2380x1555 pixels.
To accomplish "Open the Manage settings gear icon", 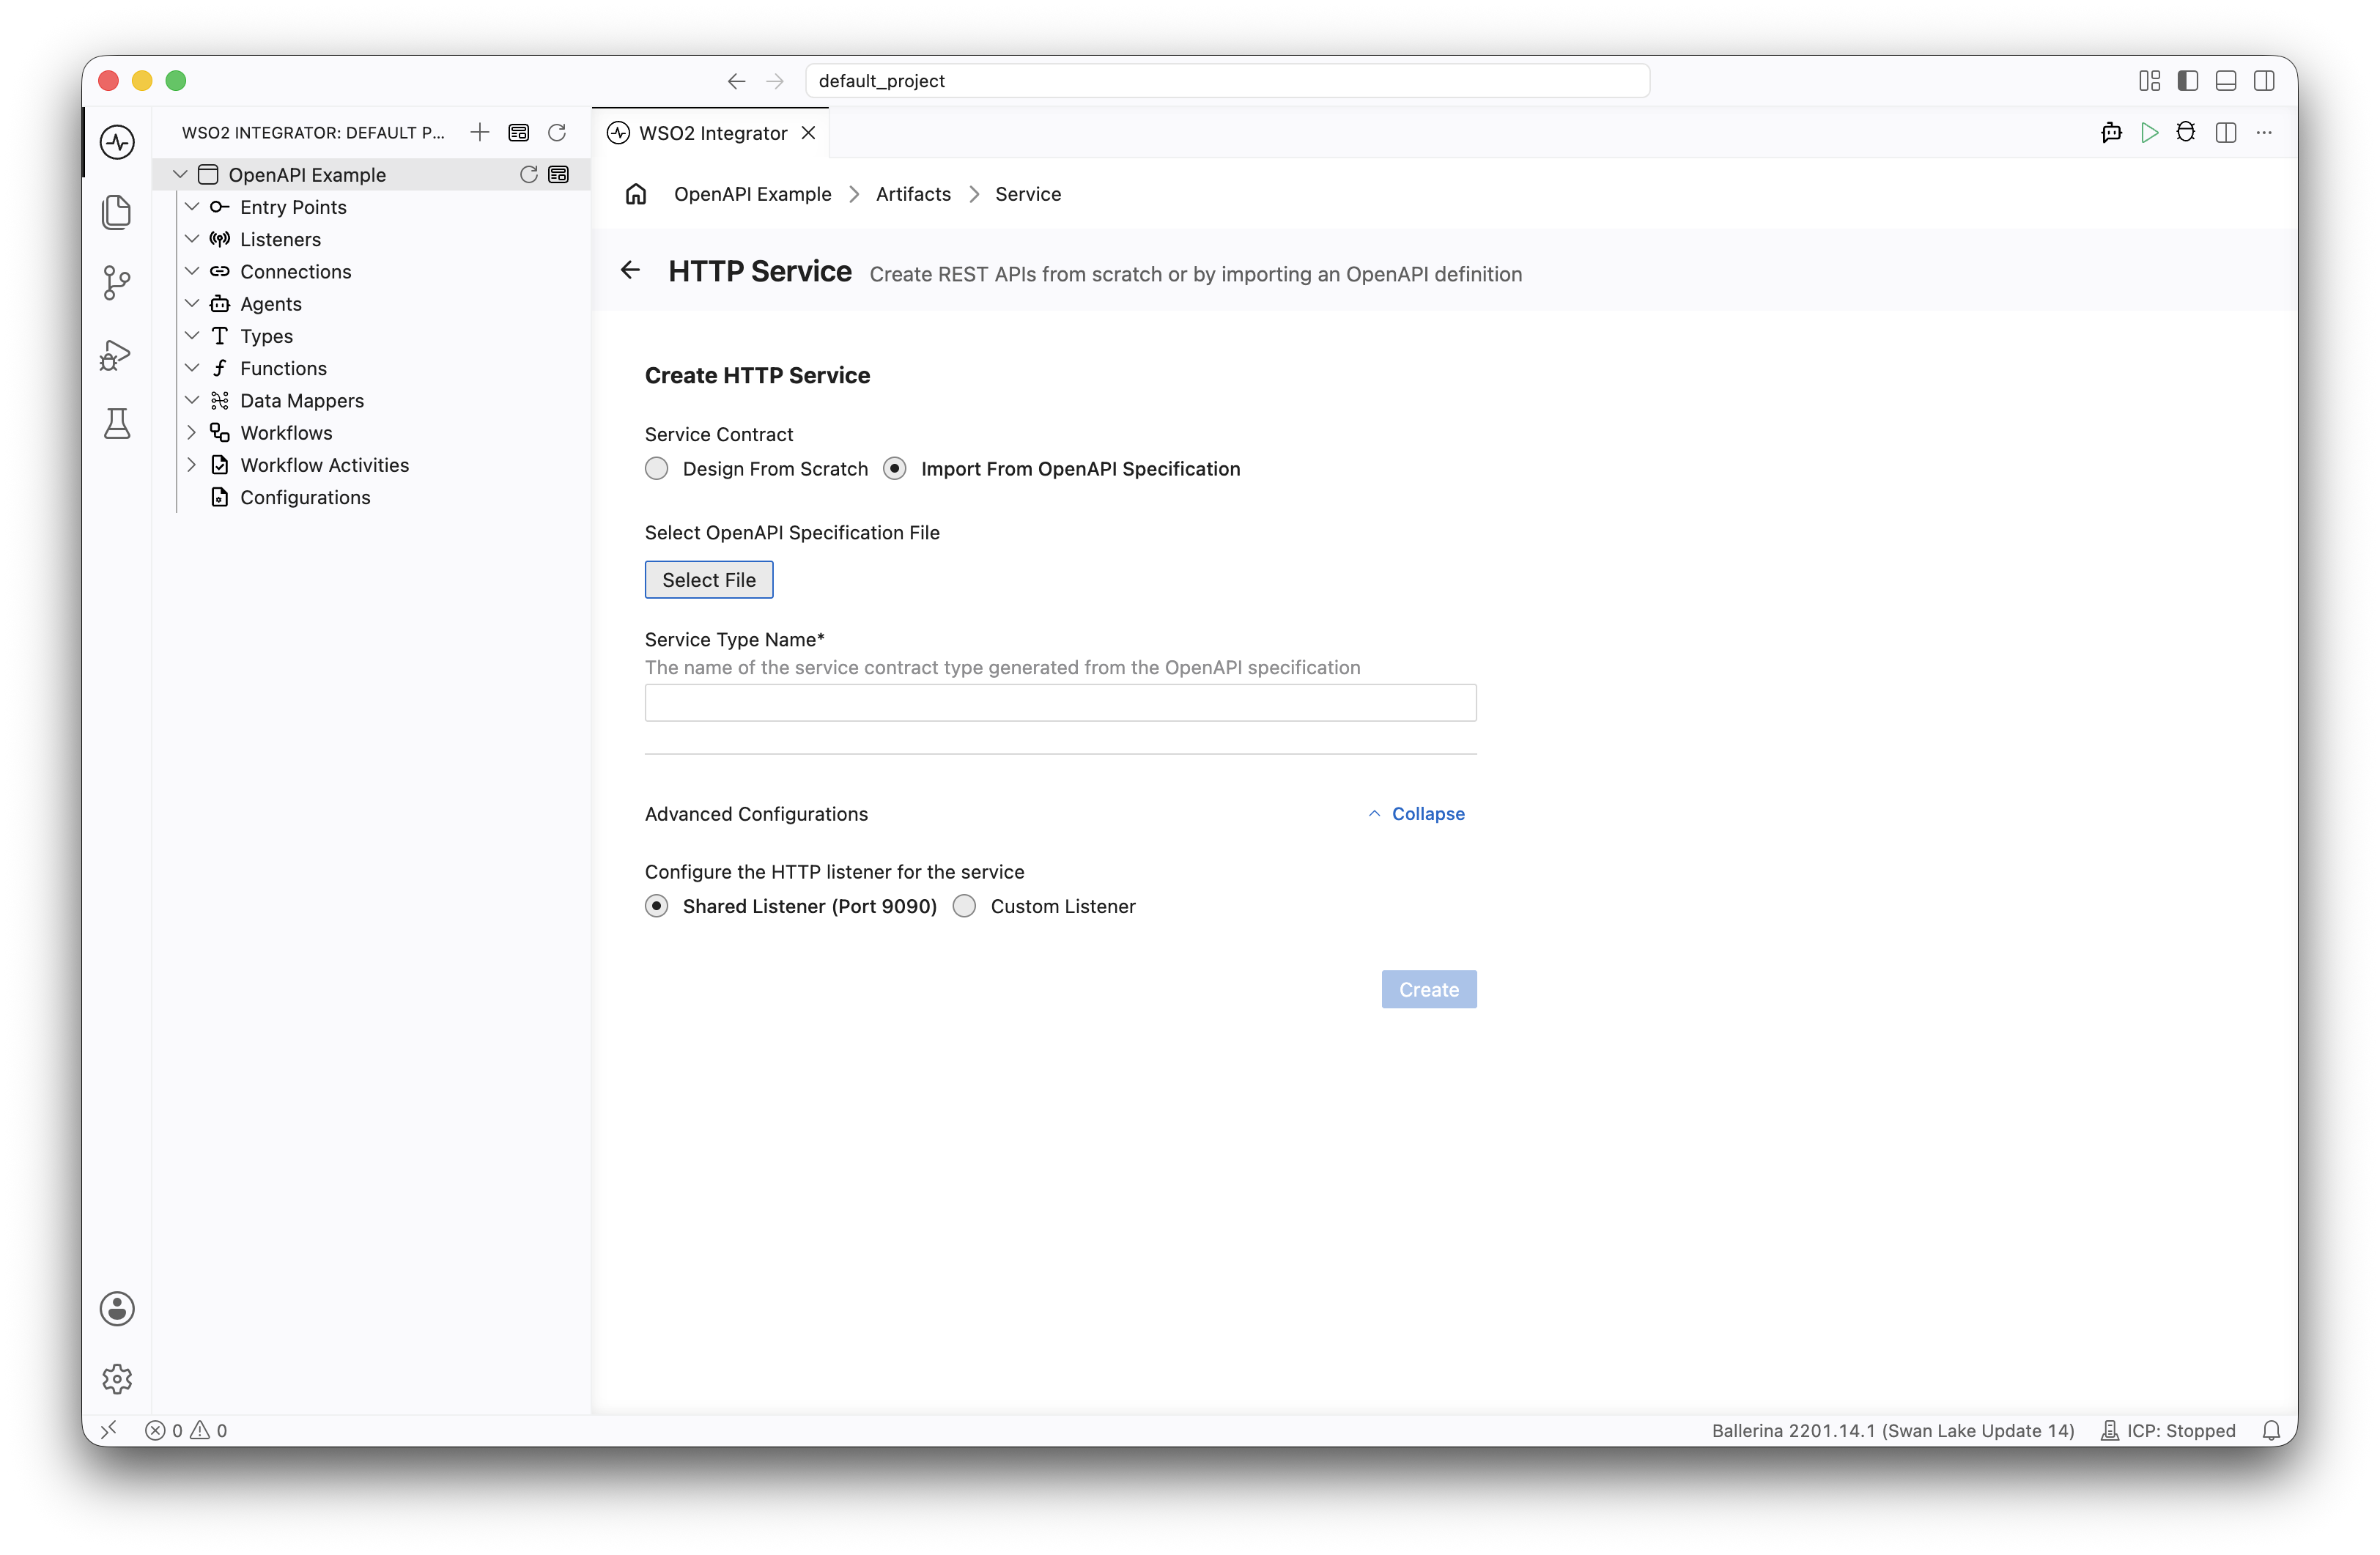I will click(117, 1379).
